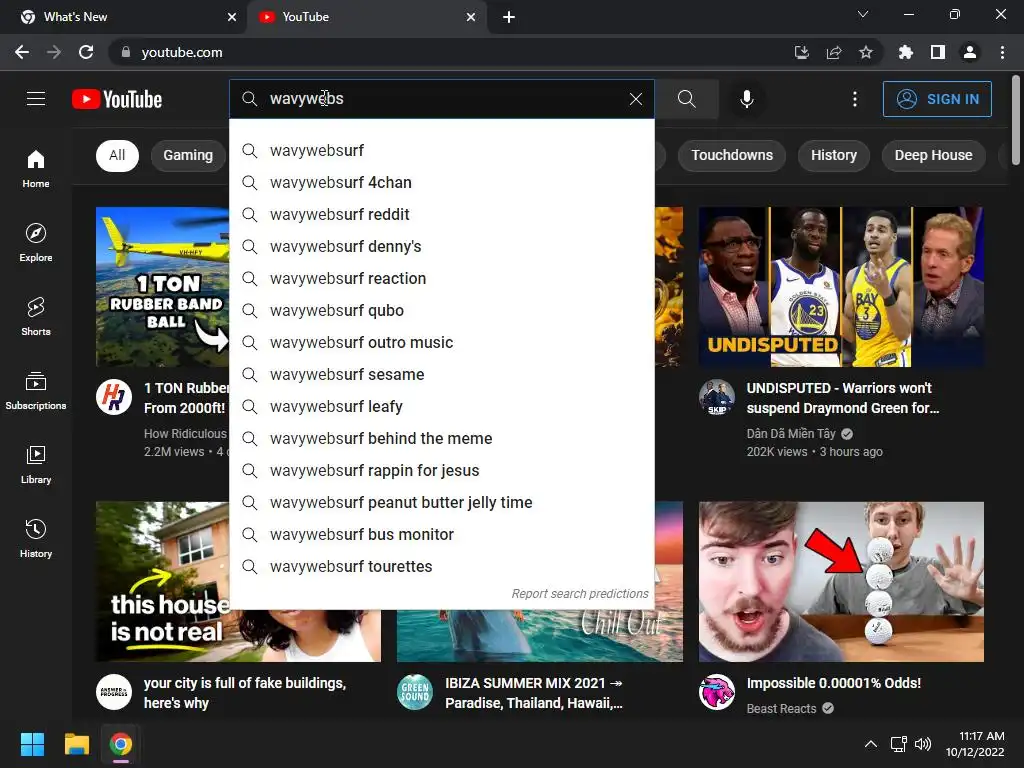This screenshot has height=768, width=1024.
Task: Start voice search with microphone icon
Action: [746, 99]
